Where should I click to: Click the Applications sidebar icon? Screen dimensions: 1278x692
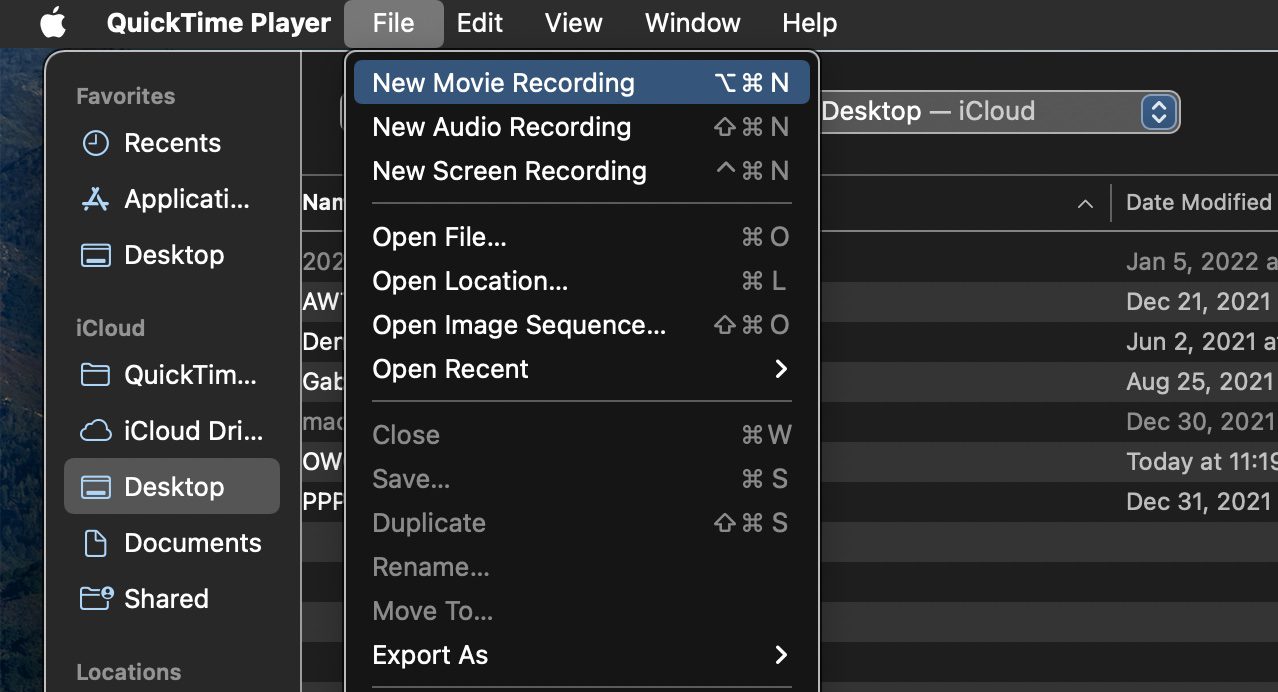coord(95,199)
